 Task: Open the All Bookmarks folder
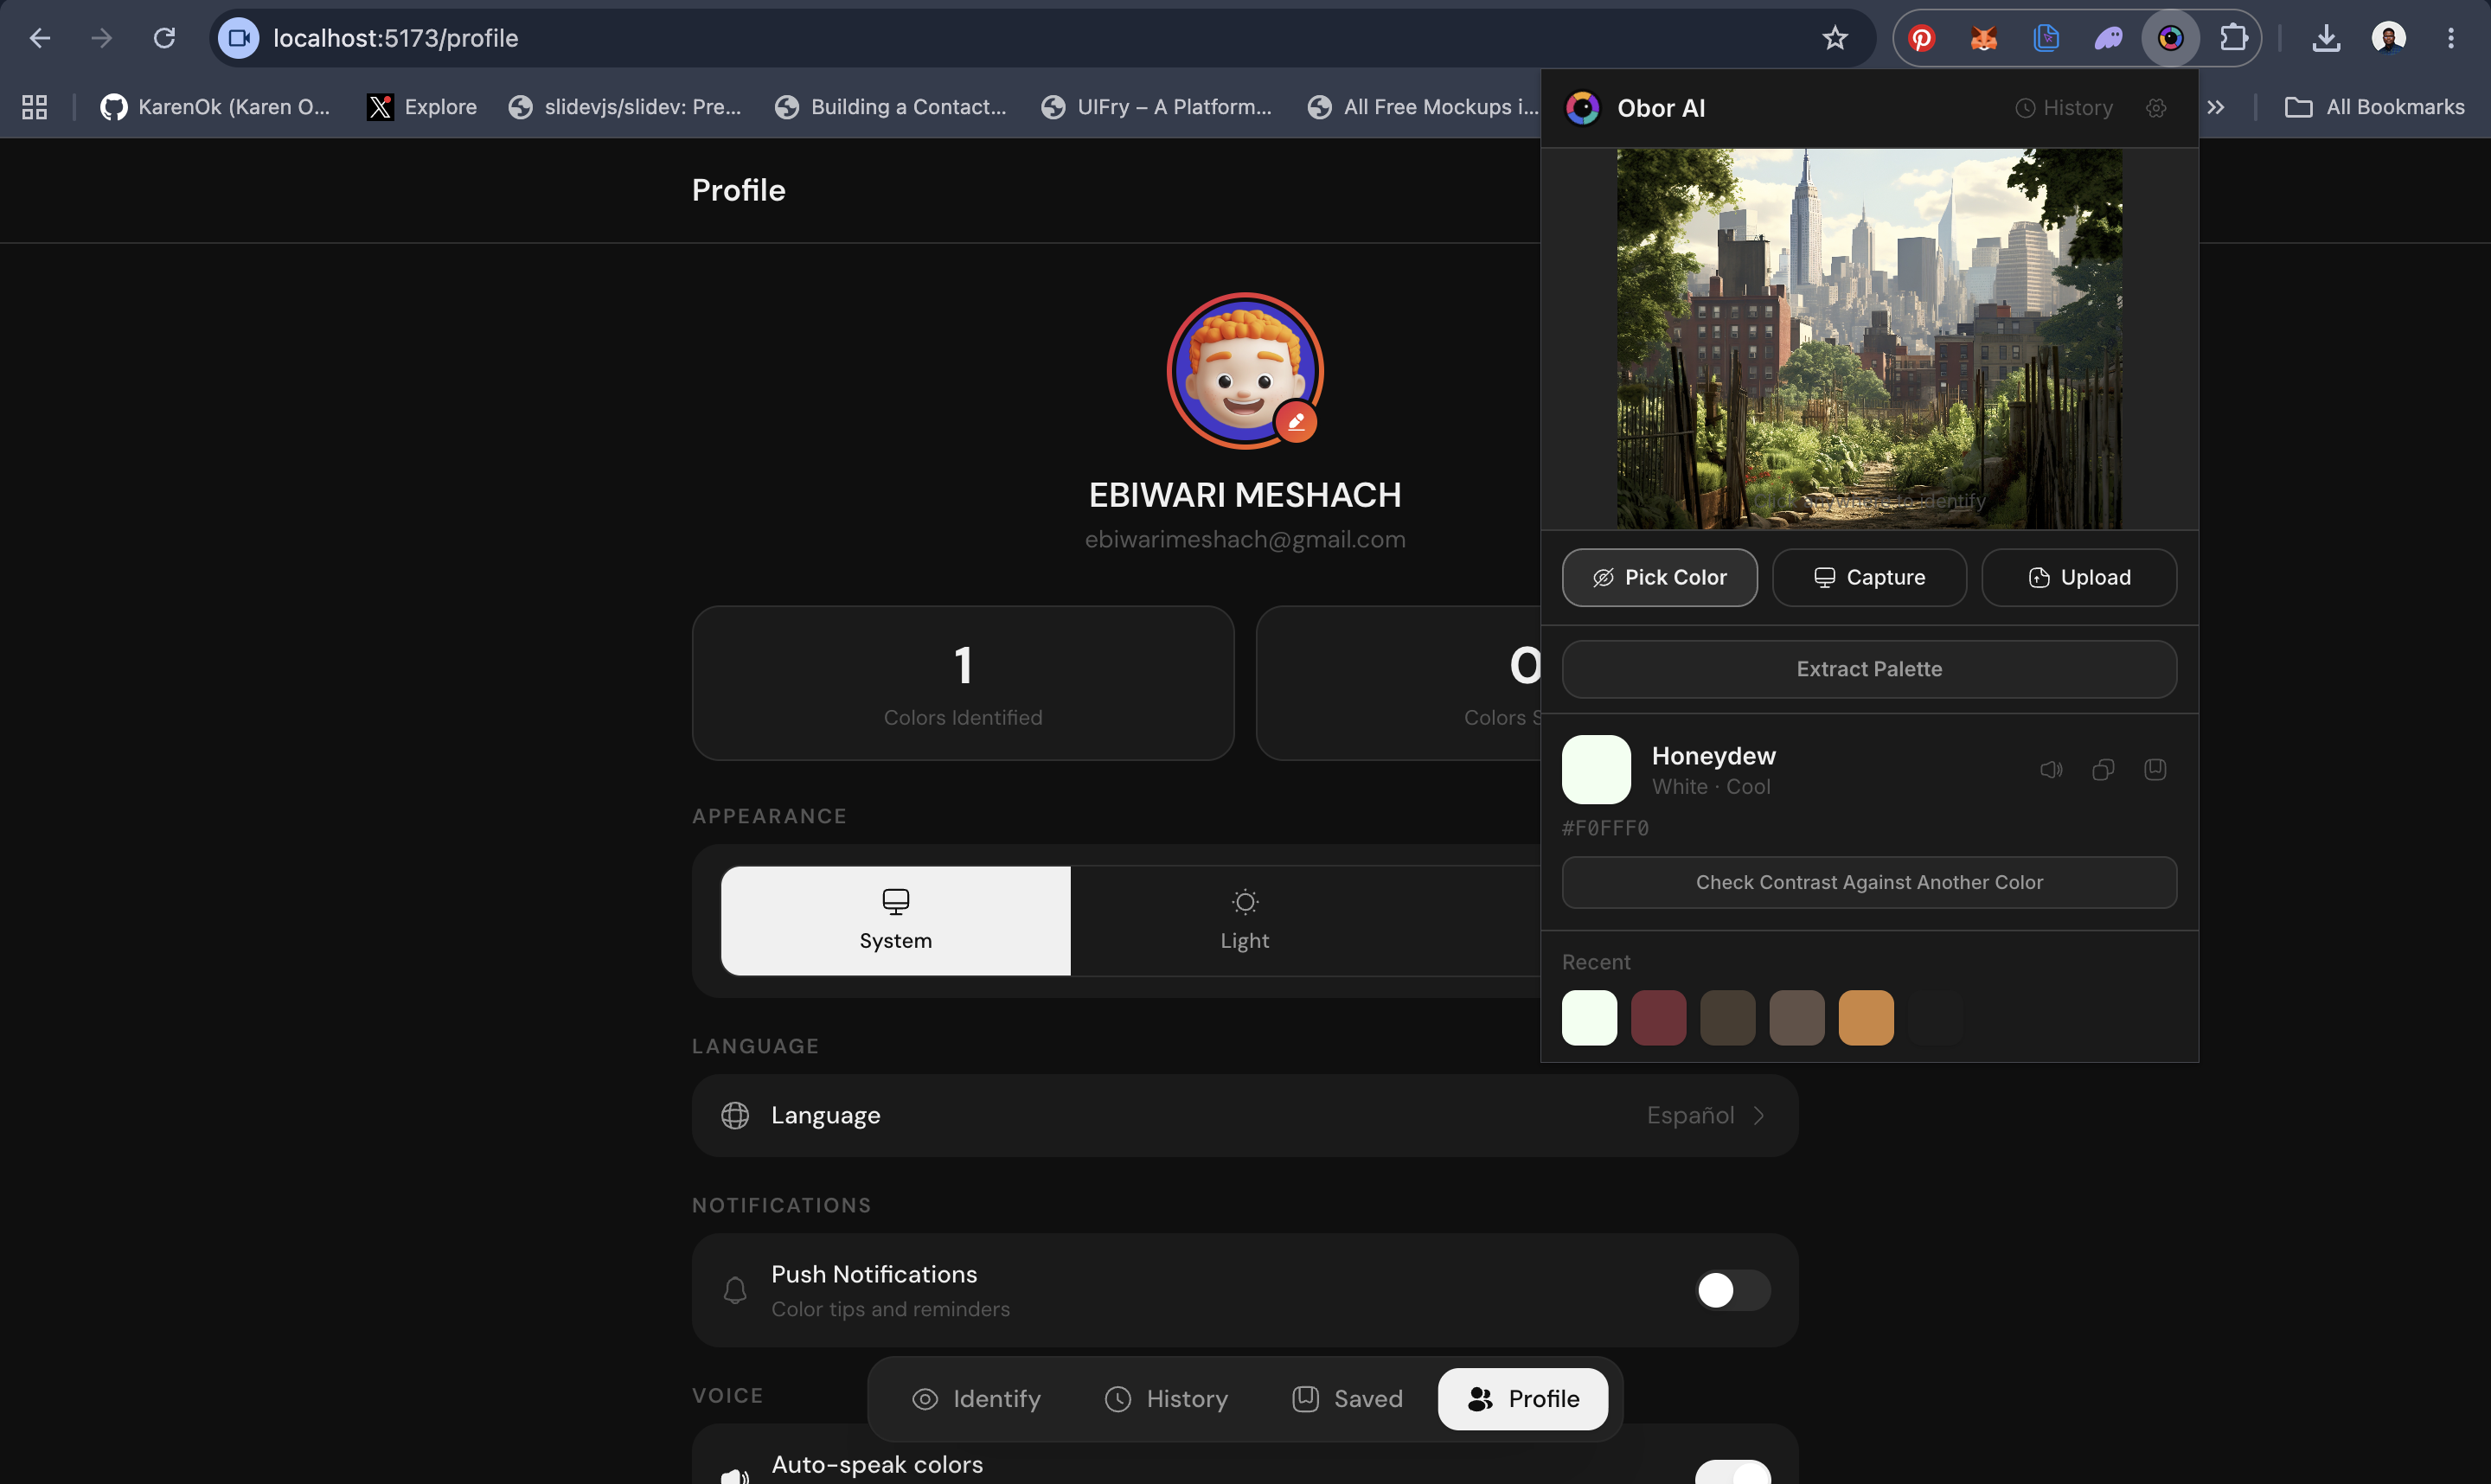(2375, 107)
